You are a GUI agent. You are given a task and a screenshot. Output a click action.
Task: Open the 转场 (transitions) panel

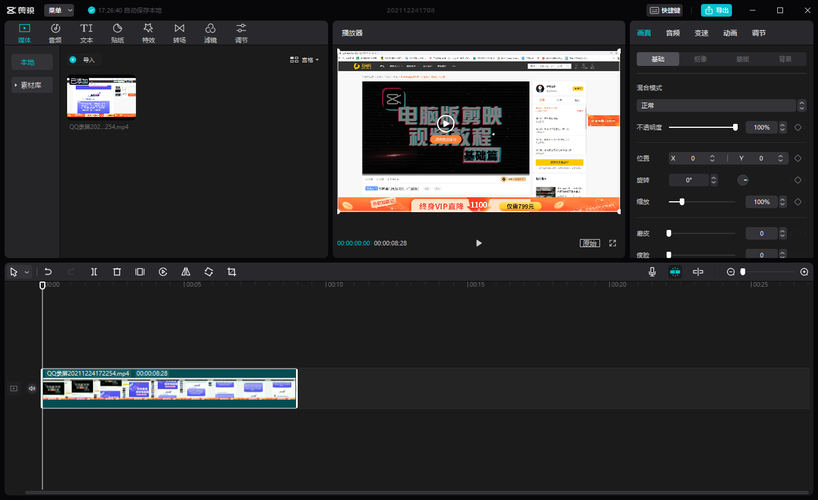[179, 33]
